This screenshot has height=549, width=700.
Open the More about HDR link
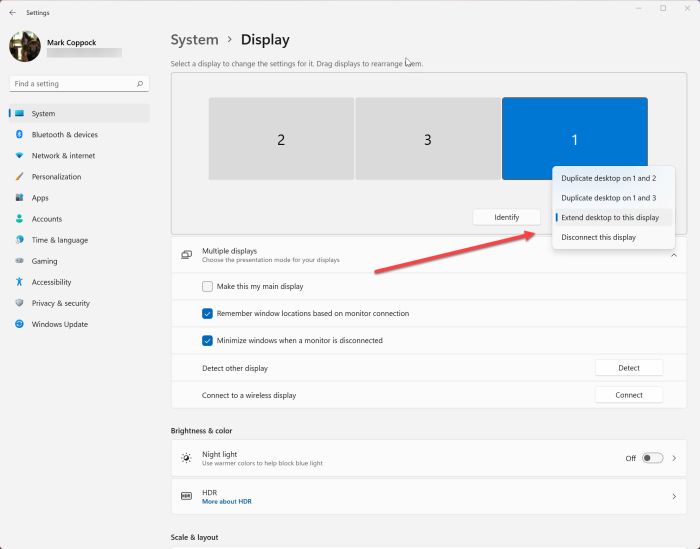[227, 501]
